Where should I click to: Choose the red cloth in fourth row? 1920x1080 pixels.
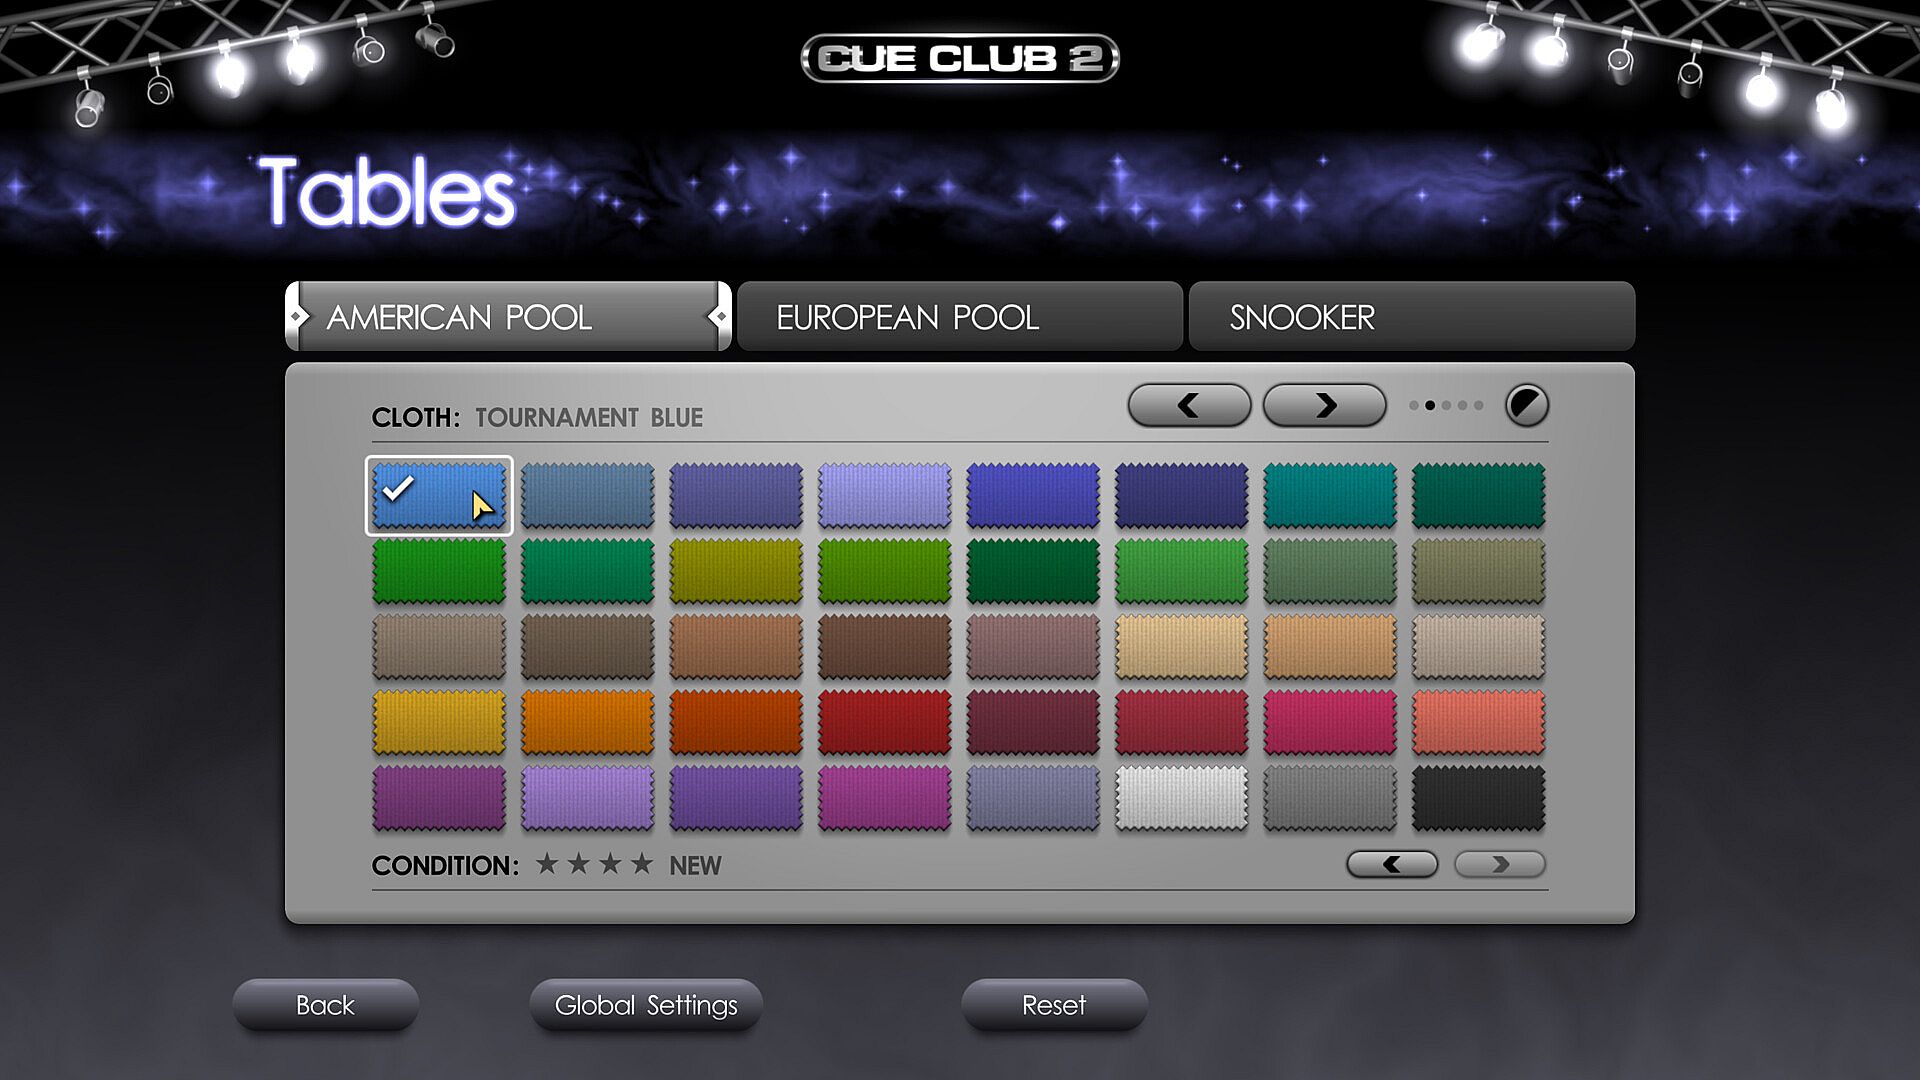pos(884,722)
